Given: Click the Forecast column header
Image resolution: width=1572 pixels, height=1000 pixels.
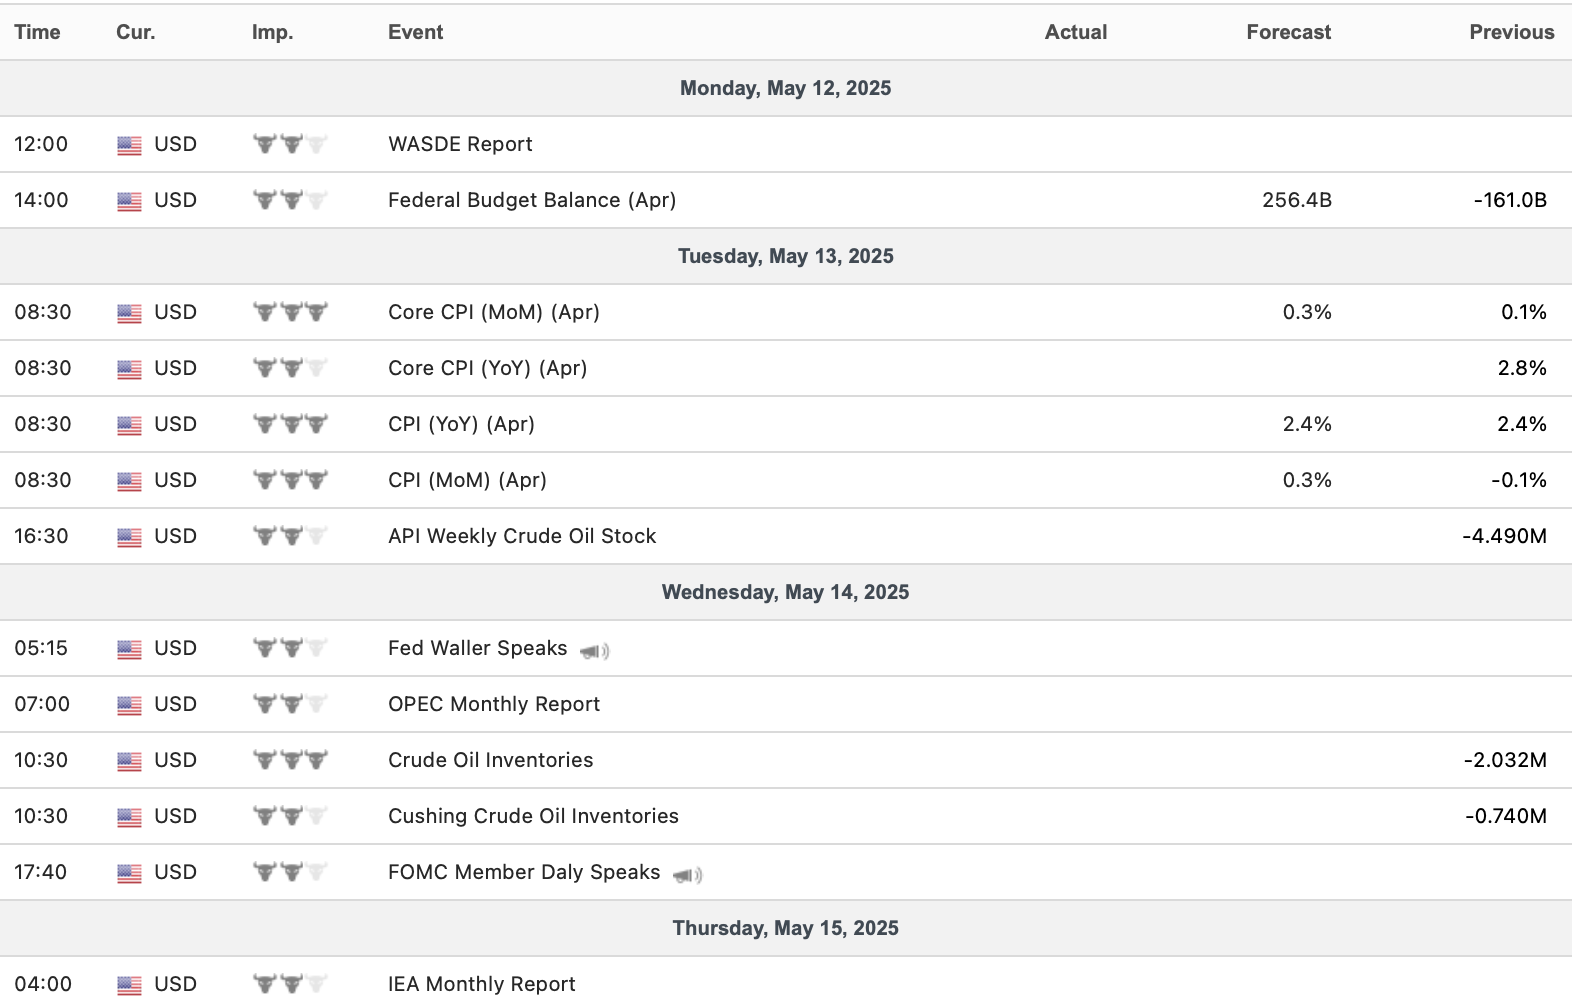Looking at the screenshot, I should pos(1288,32).
